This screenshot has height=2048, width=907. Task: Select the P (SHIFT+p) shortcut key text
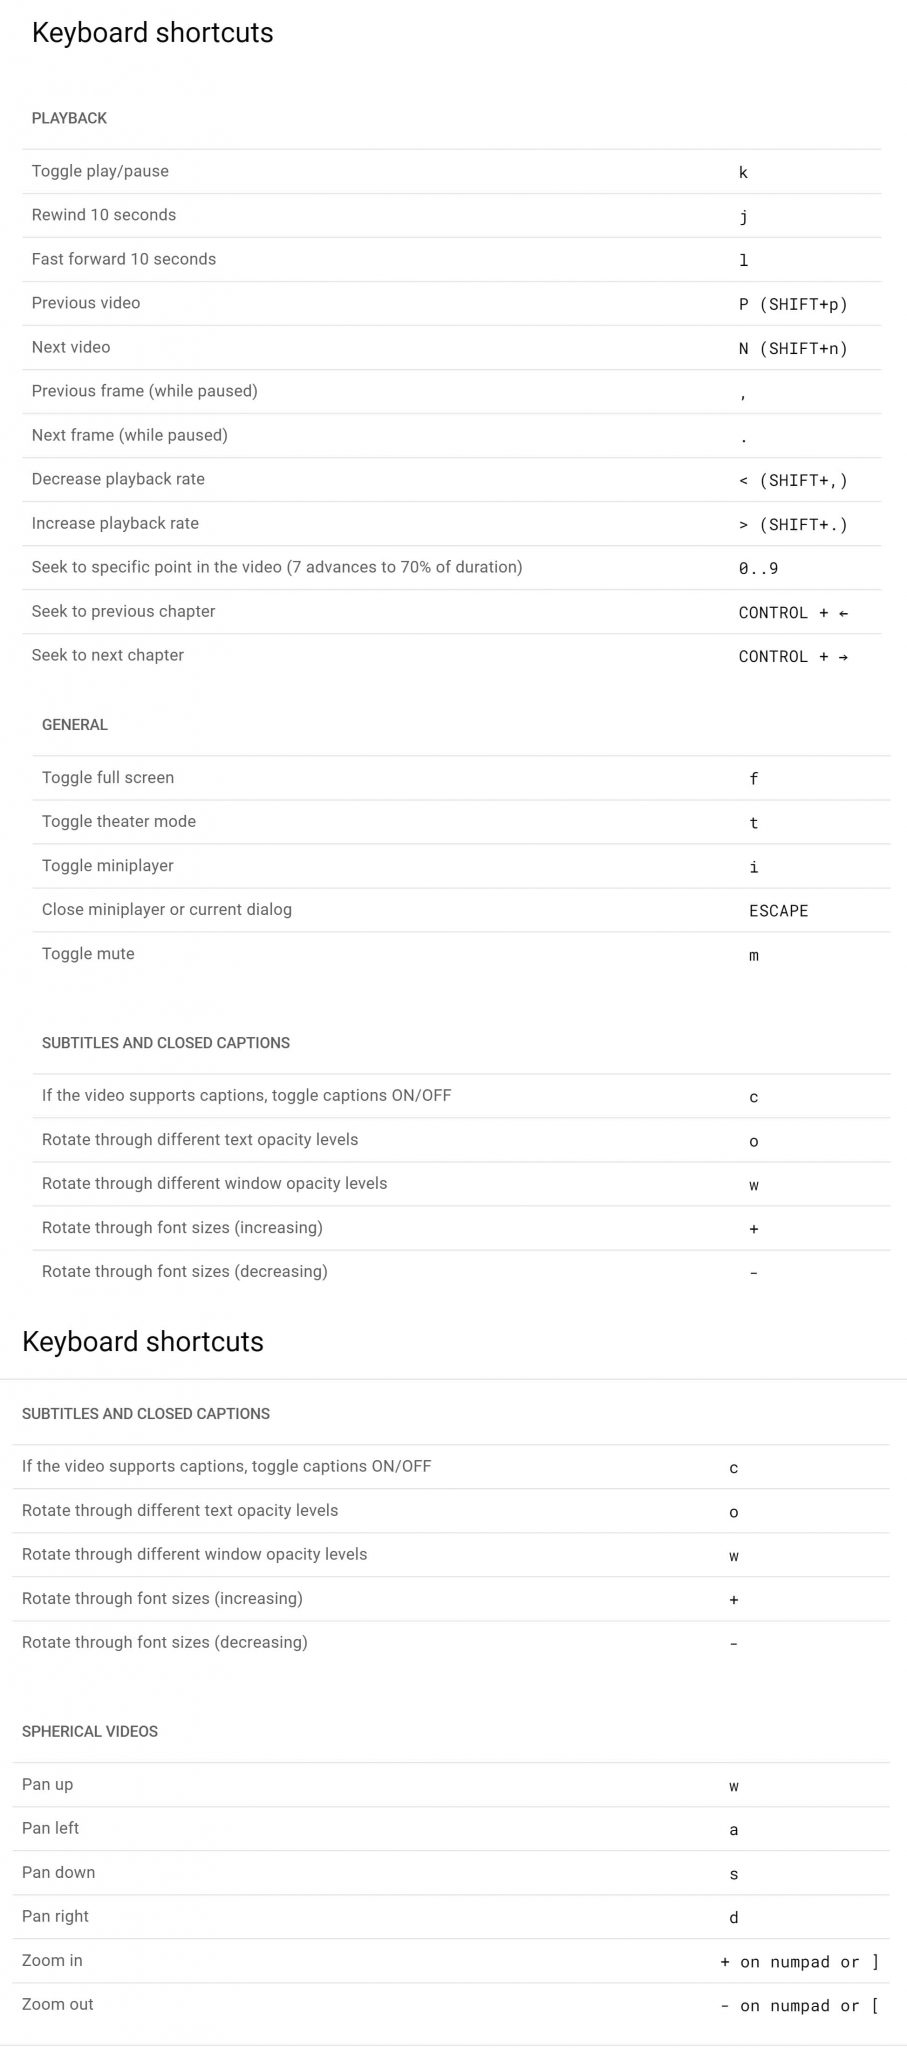(x=793, y=304)
